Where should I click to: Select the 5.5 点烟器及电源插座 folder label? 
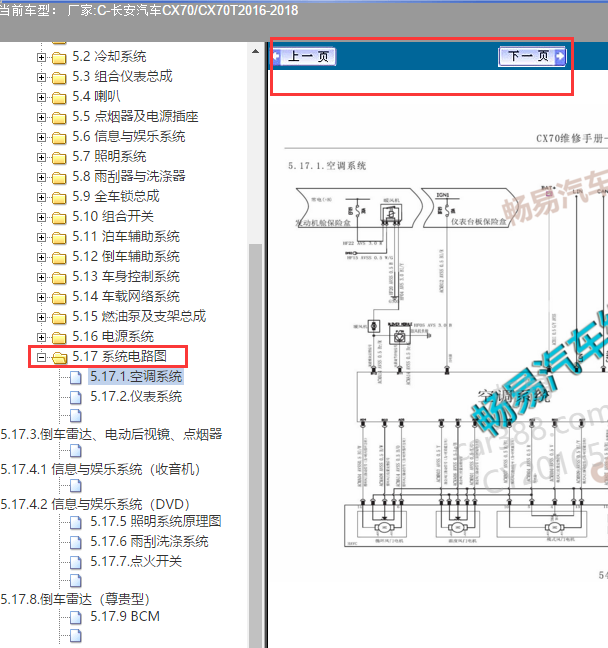[135, 117]
